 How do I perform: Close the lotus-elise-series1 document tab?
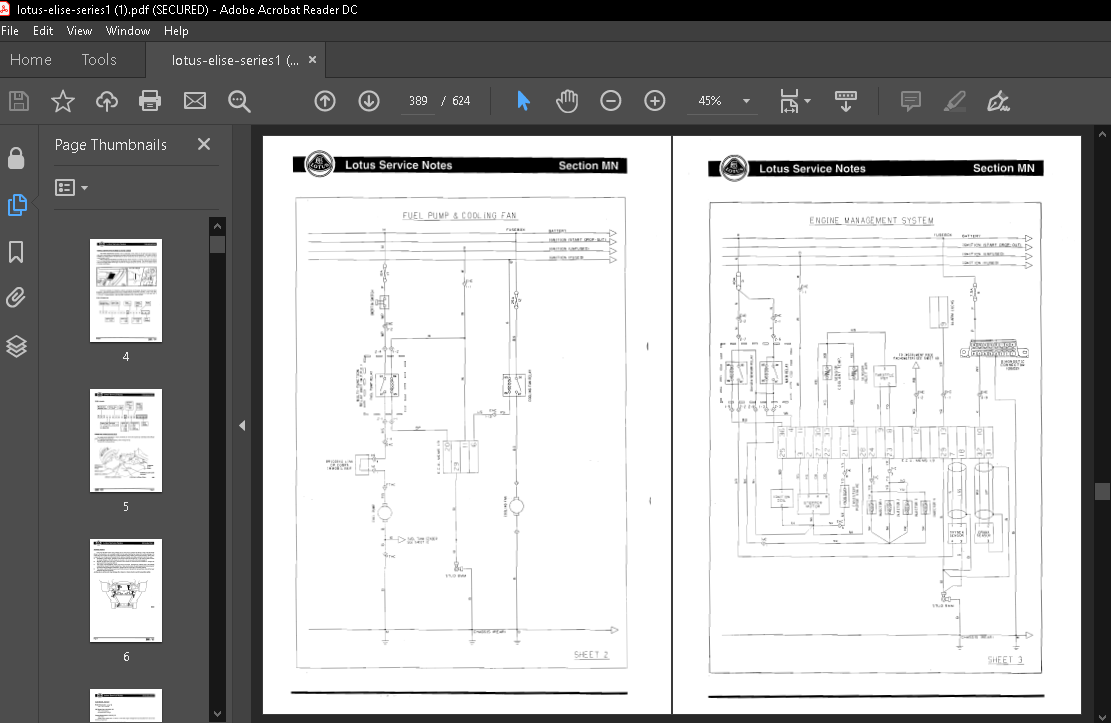[x=312, y=60]
